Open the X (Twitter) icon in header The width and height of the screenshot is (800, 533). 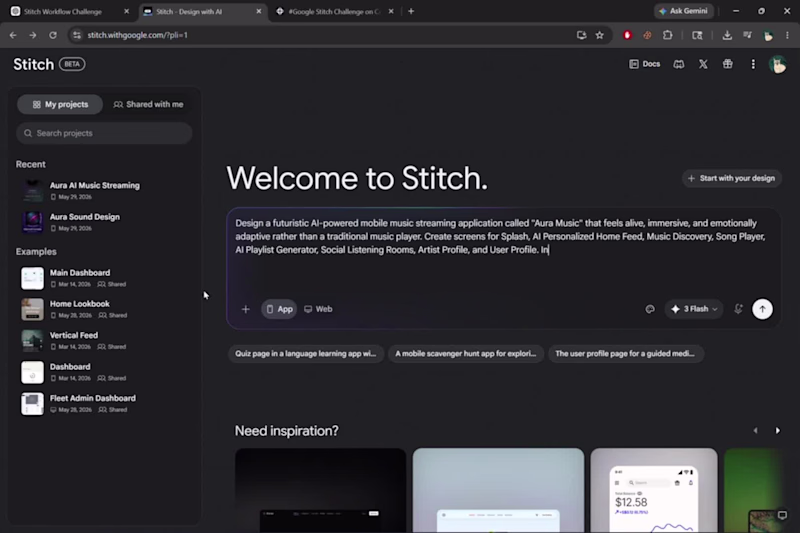(x=703, y=64)
